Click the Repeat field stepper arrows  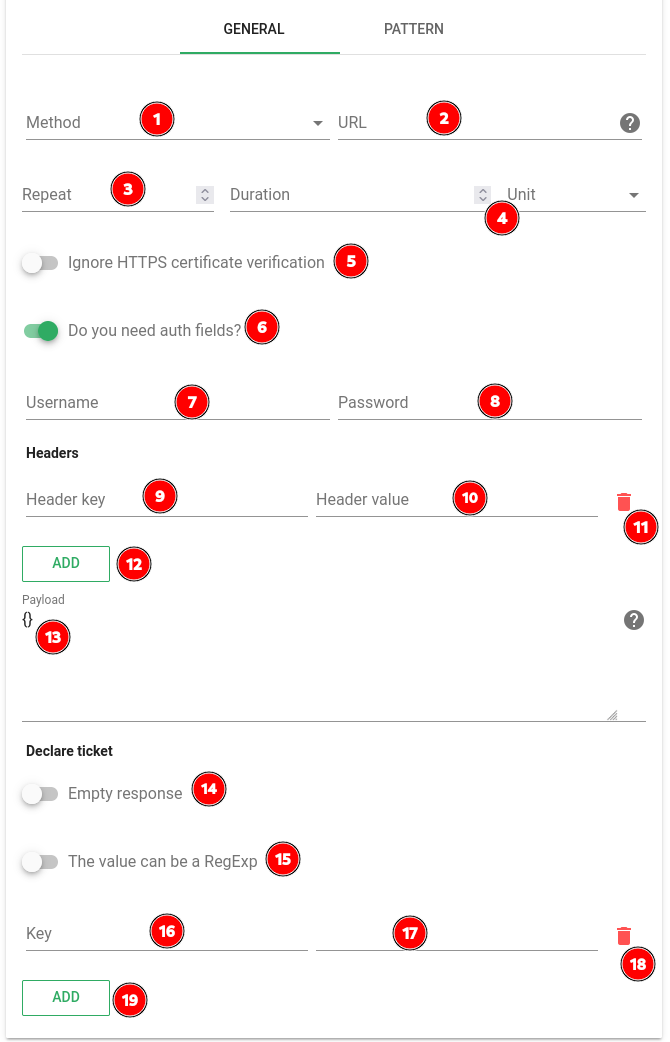[205, 195]
